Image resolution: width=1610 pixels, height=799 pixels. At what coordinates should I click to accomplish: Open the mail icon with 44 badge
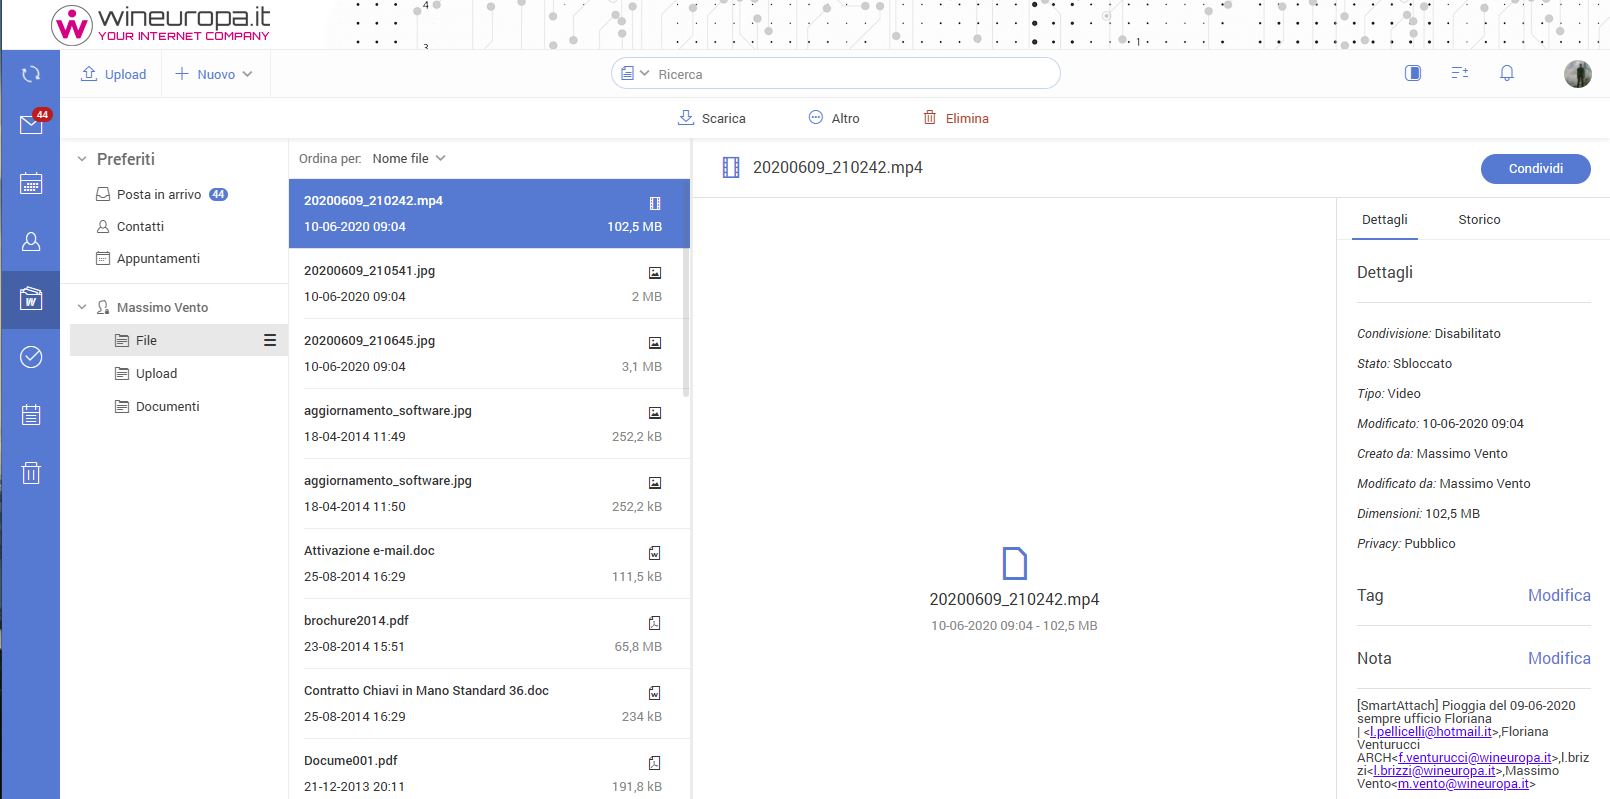pyautogui.click(x=31, y=124)
